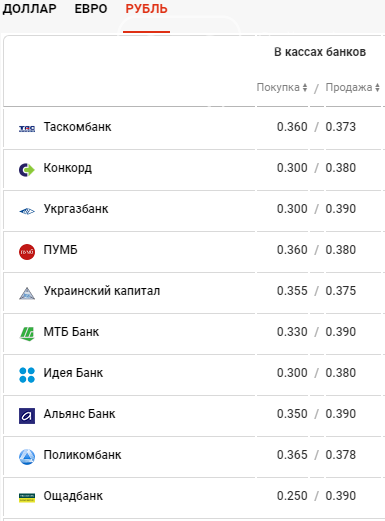Click the Альянс Банк logo icon
This screenshot has width=385, height=521.
pos(27,416)
